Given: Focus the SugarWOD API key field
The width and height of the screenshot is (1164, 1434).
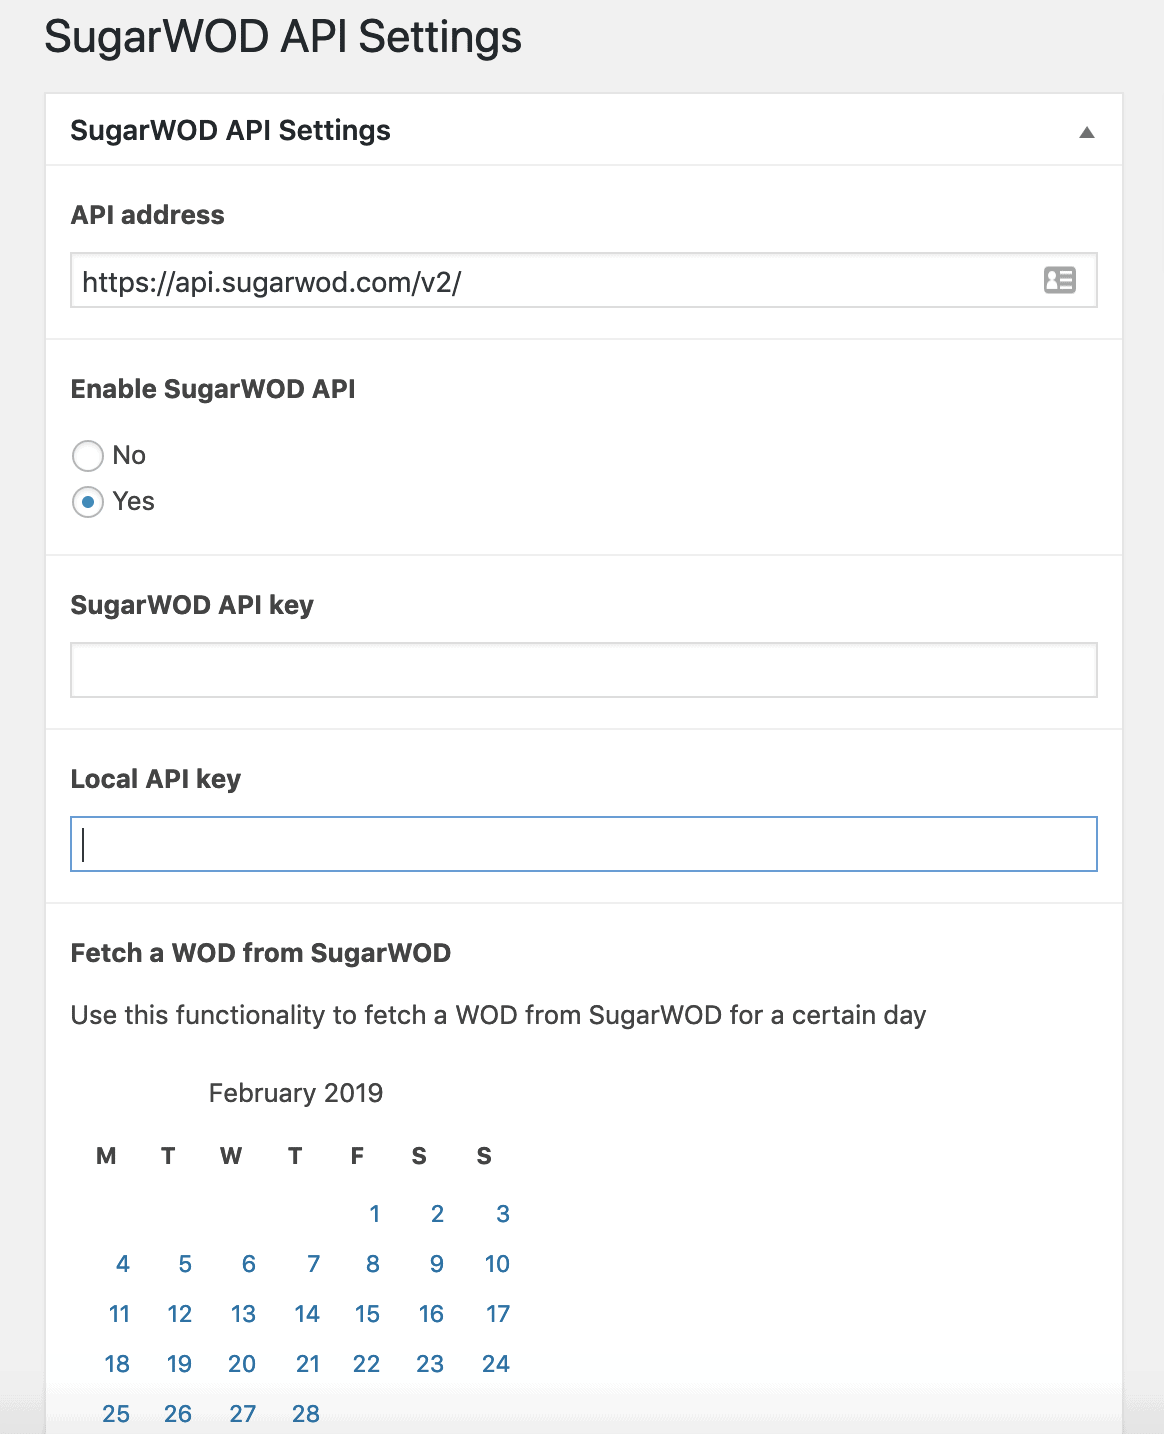Looking at the screenshot, I should point(584,670).
